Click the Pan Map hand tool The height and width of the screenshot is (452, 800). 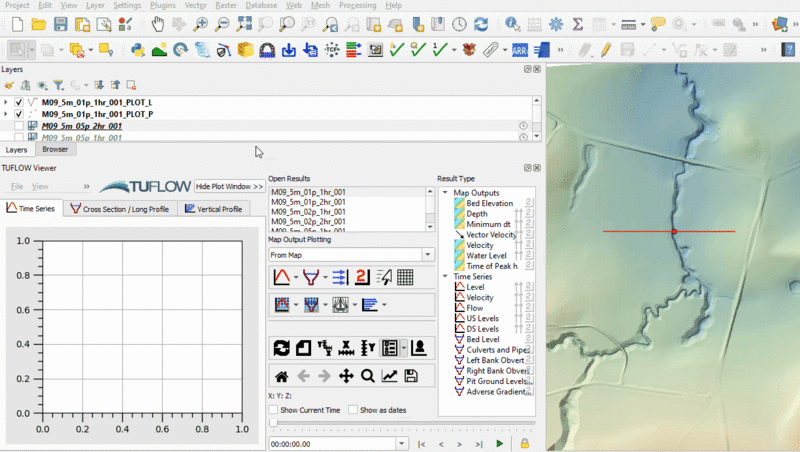pos(158,23)
